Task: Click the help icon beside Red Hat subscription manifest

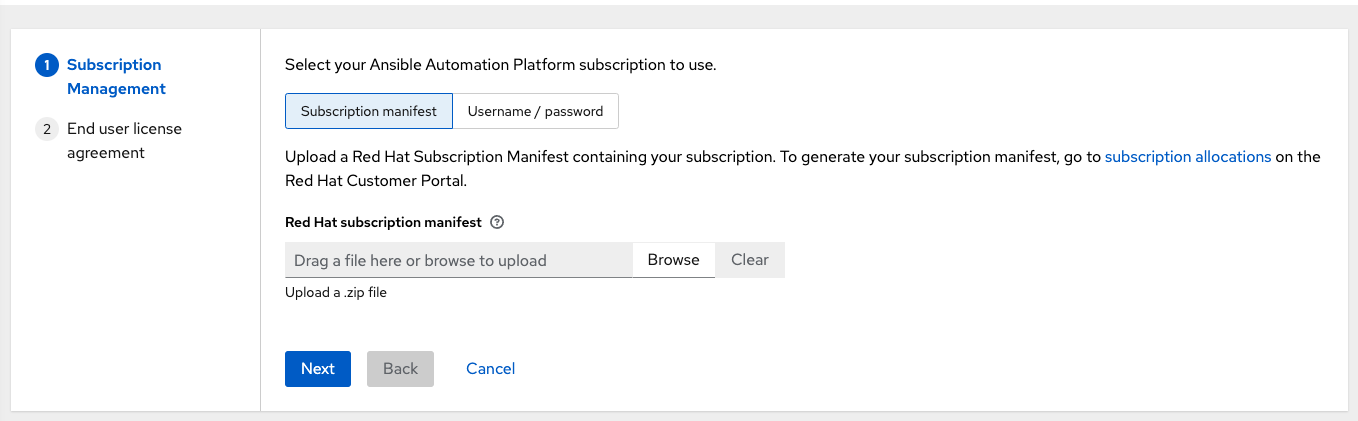Action: coord(497,222)
